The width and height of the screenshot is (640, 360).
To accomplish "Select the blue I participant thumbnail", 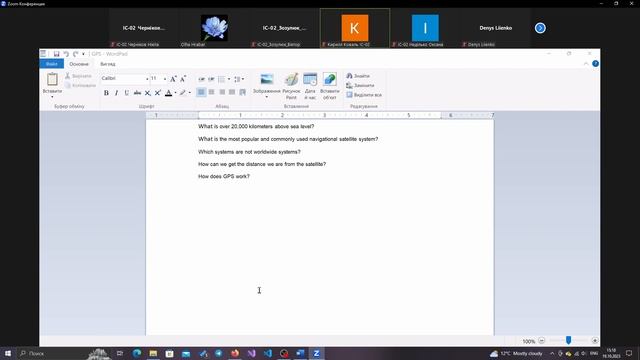I will tap(425, 28).
